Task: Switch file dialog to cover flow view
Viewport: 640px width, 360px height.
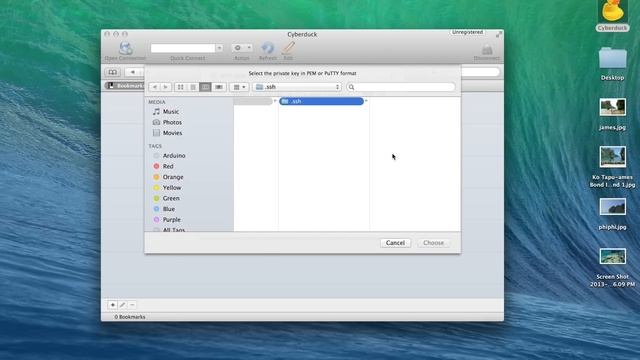Action: 219,87
